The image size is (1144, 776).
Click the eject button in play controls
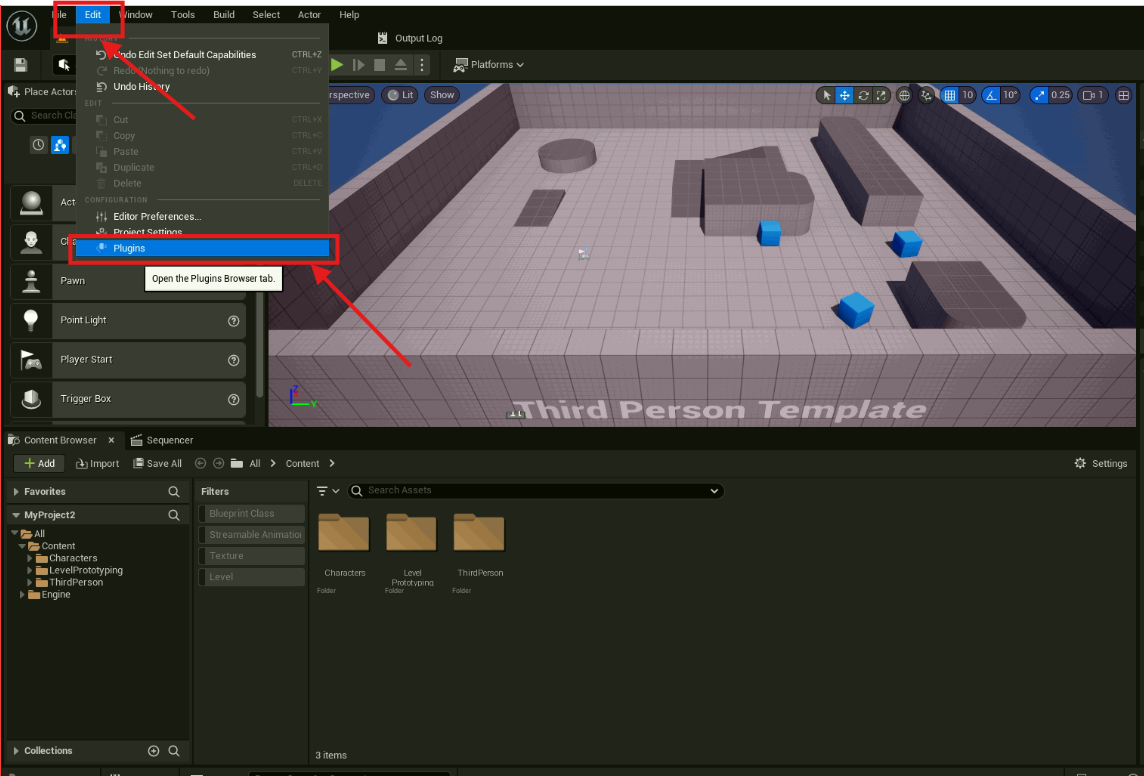point(401,65)
